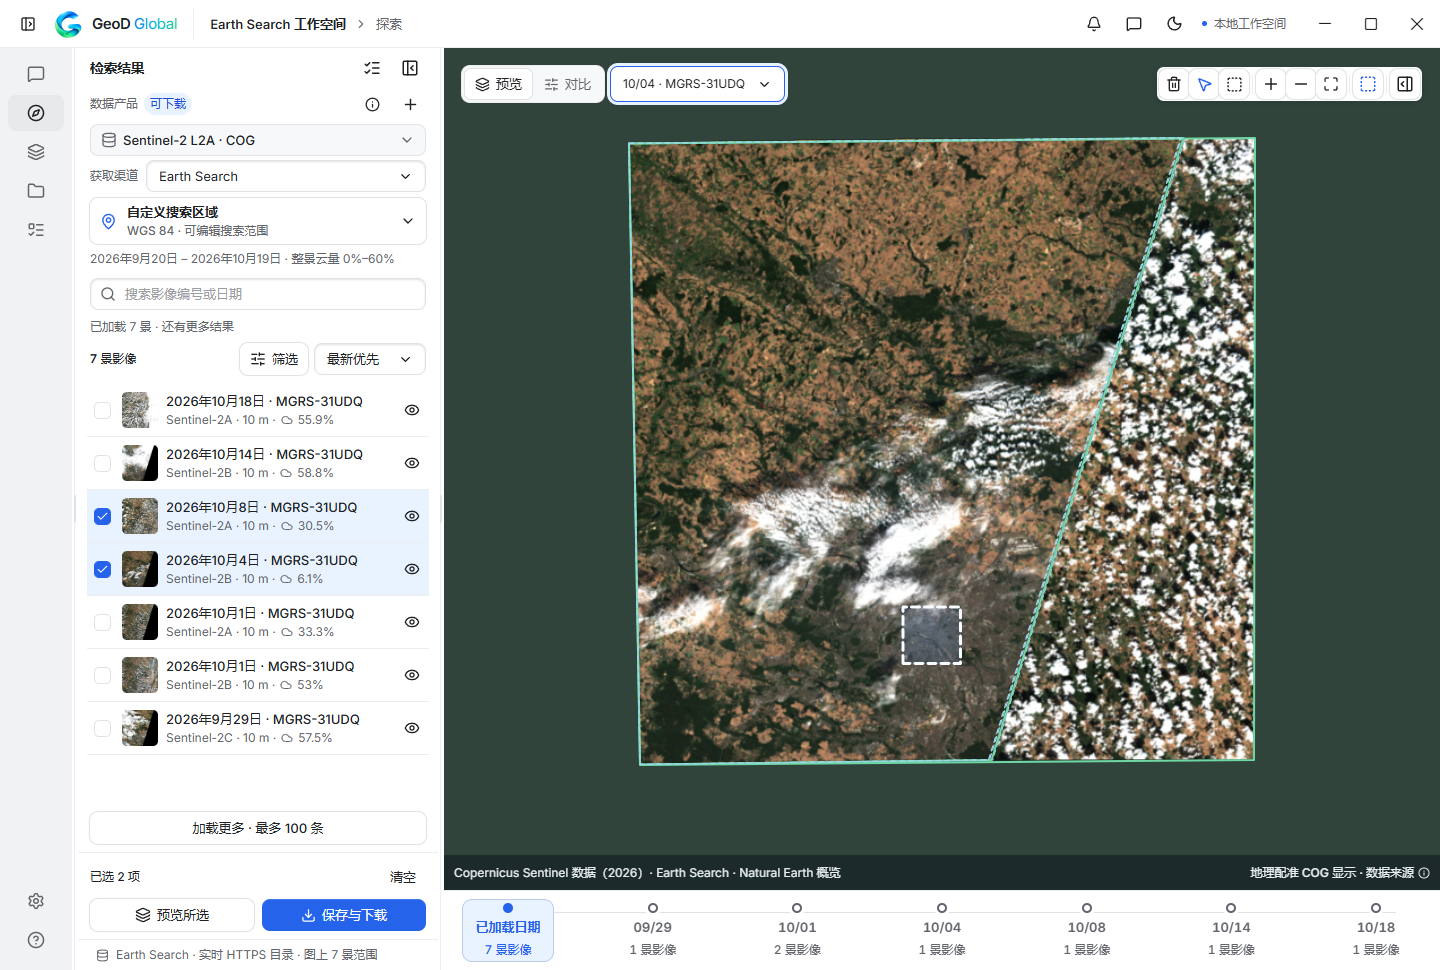Check the 2026年10月18日 image checkbox
The height and width of the screenshot is (970, 1440).
(x=102, y=410)
